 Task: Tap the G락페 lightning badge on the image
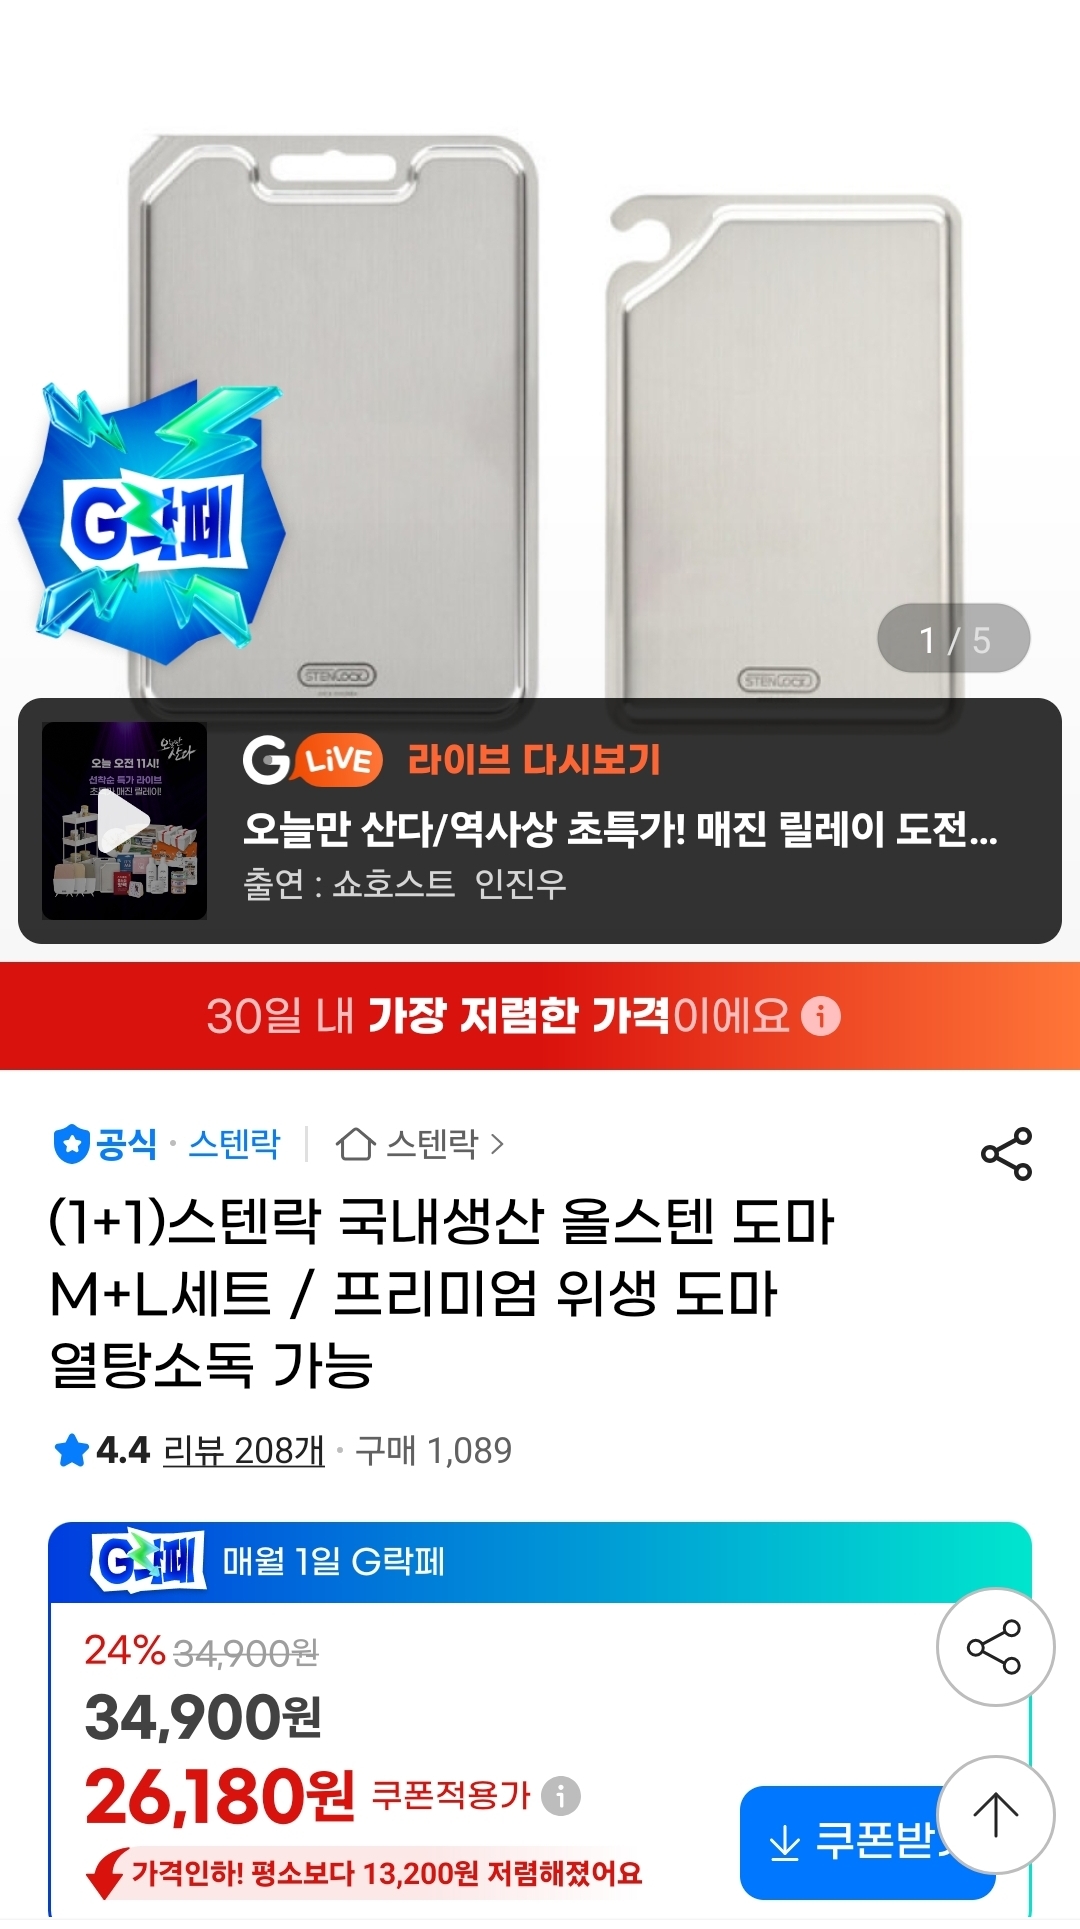click(x=152, y=520)
